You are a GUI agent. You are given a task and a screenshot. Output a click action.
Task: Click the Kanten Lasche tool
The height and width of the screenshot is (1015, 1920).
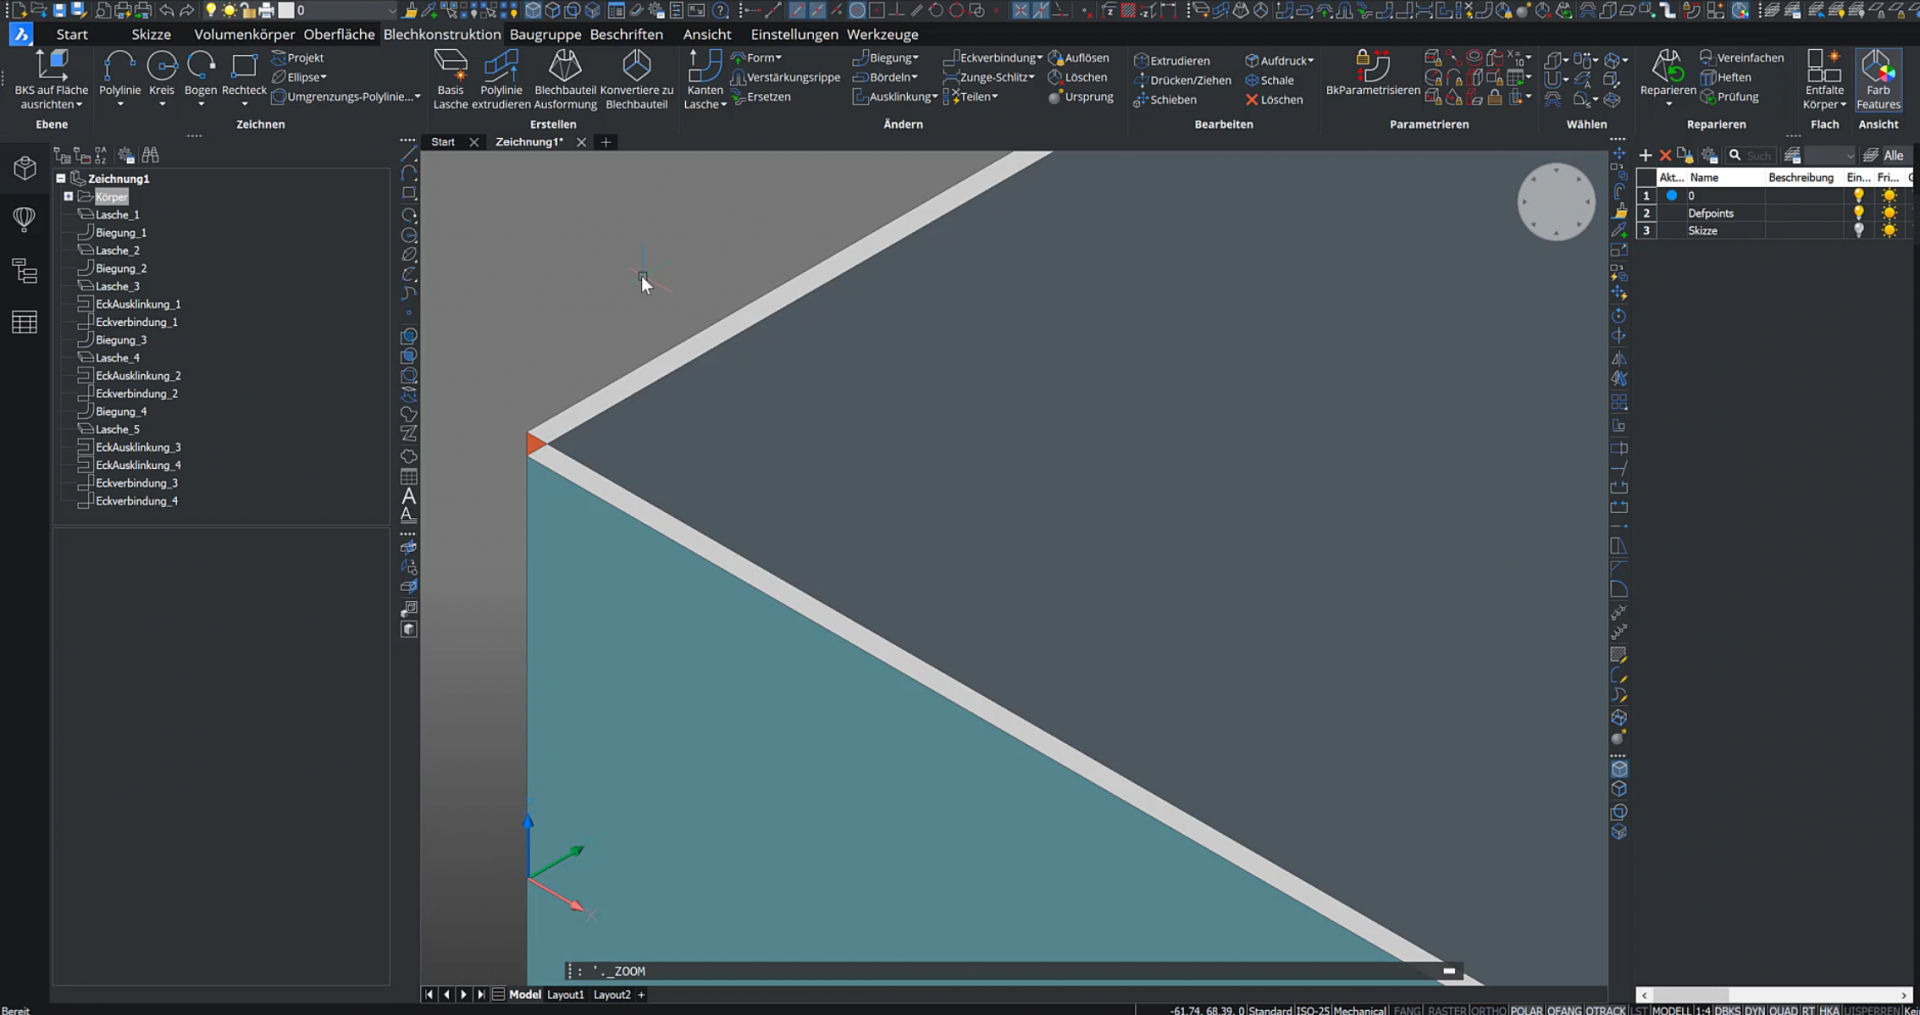pos(705,79)
